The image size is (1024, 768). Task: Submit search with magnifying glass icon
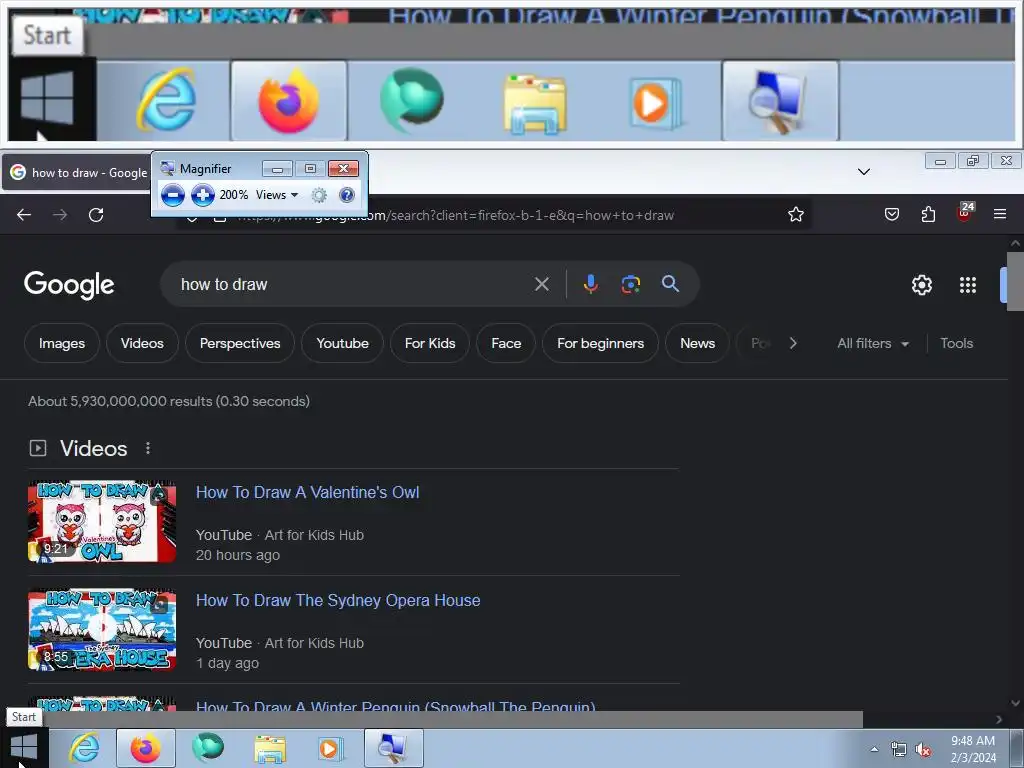pyautogui.click(x=670, y=283)
